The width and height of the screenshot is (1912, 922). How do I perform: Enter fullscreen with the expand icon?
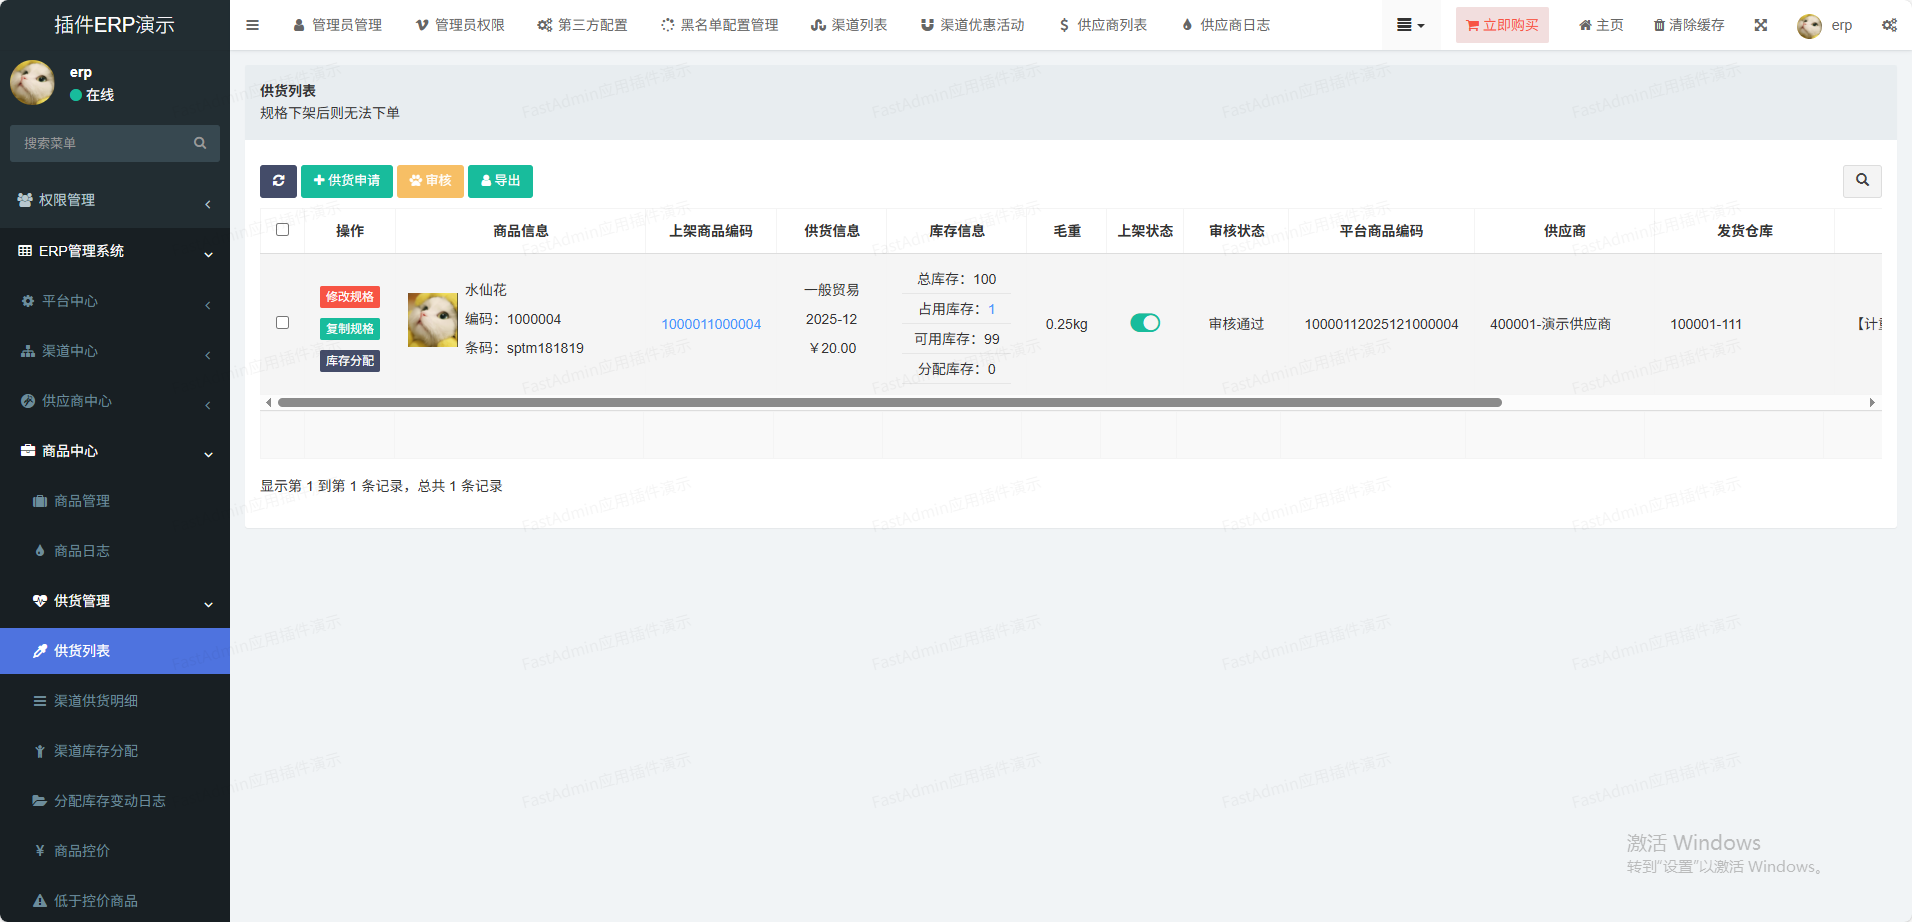[x=1761, y=25]
